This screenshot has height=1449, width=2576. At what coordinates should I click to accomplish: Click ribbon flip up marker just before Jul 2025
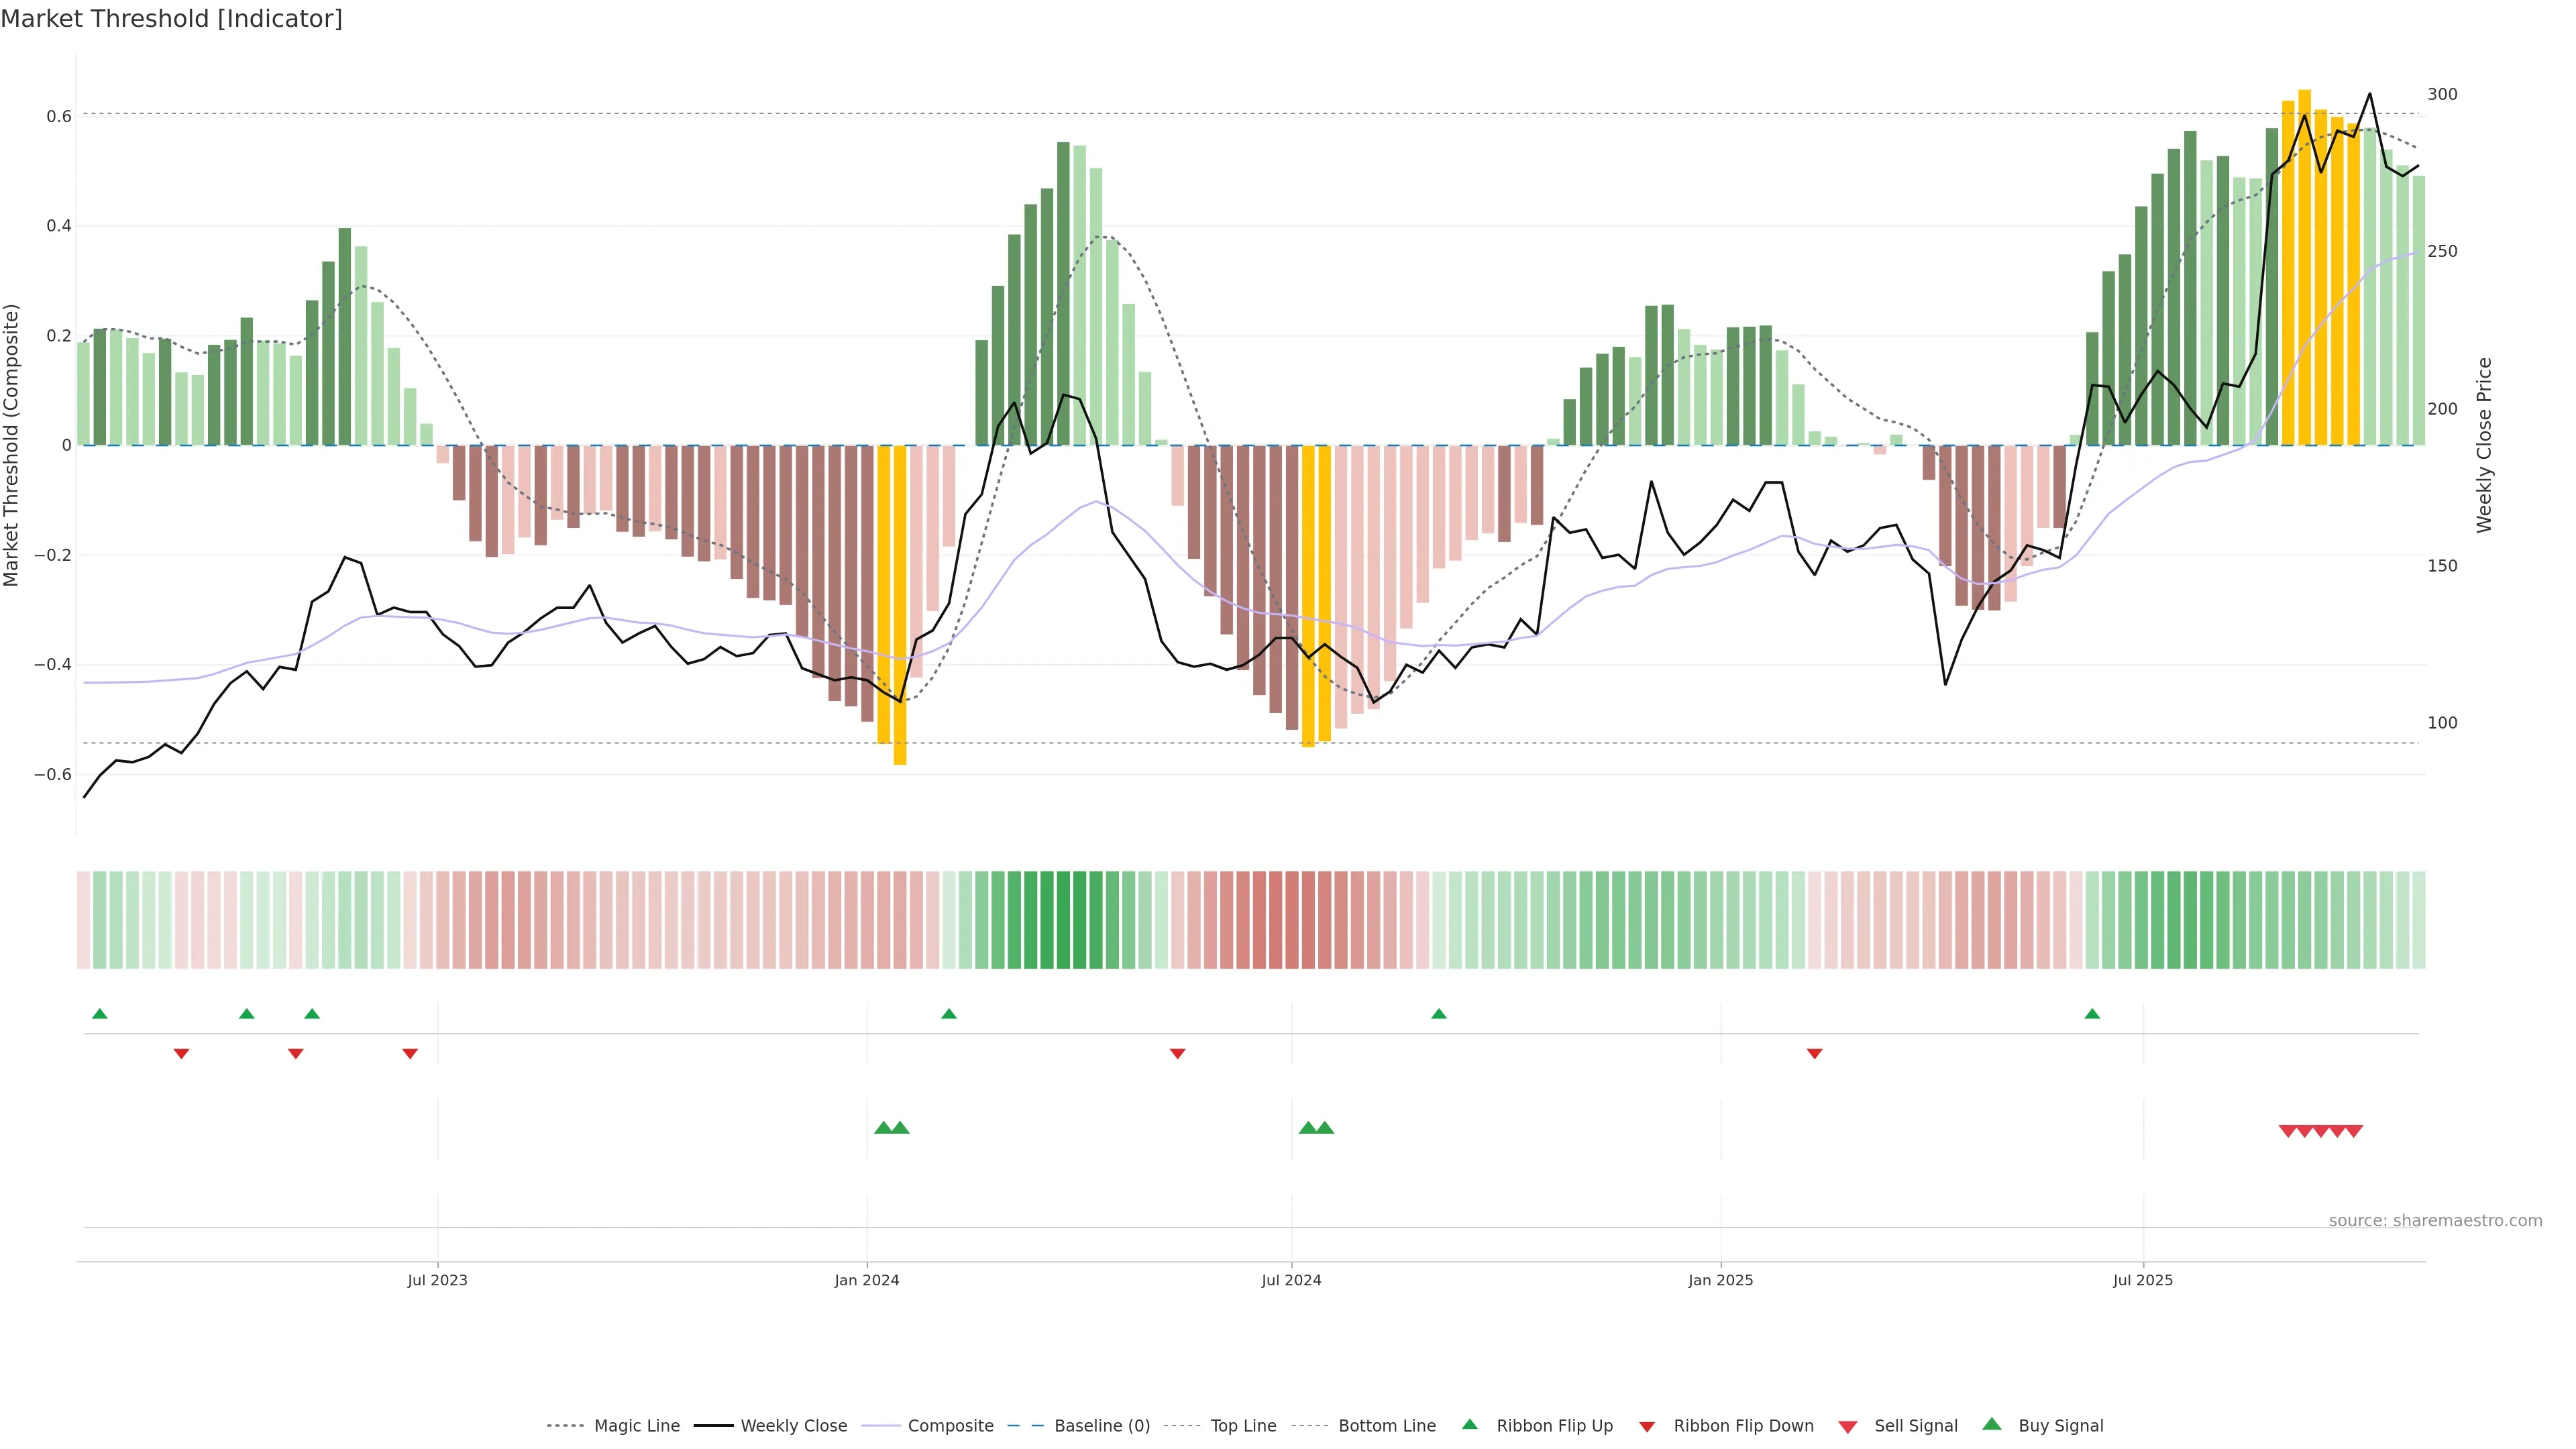[x=2092, y=1014]
